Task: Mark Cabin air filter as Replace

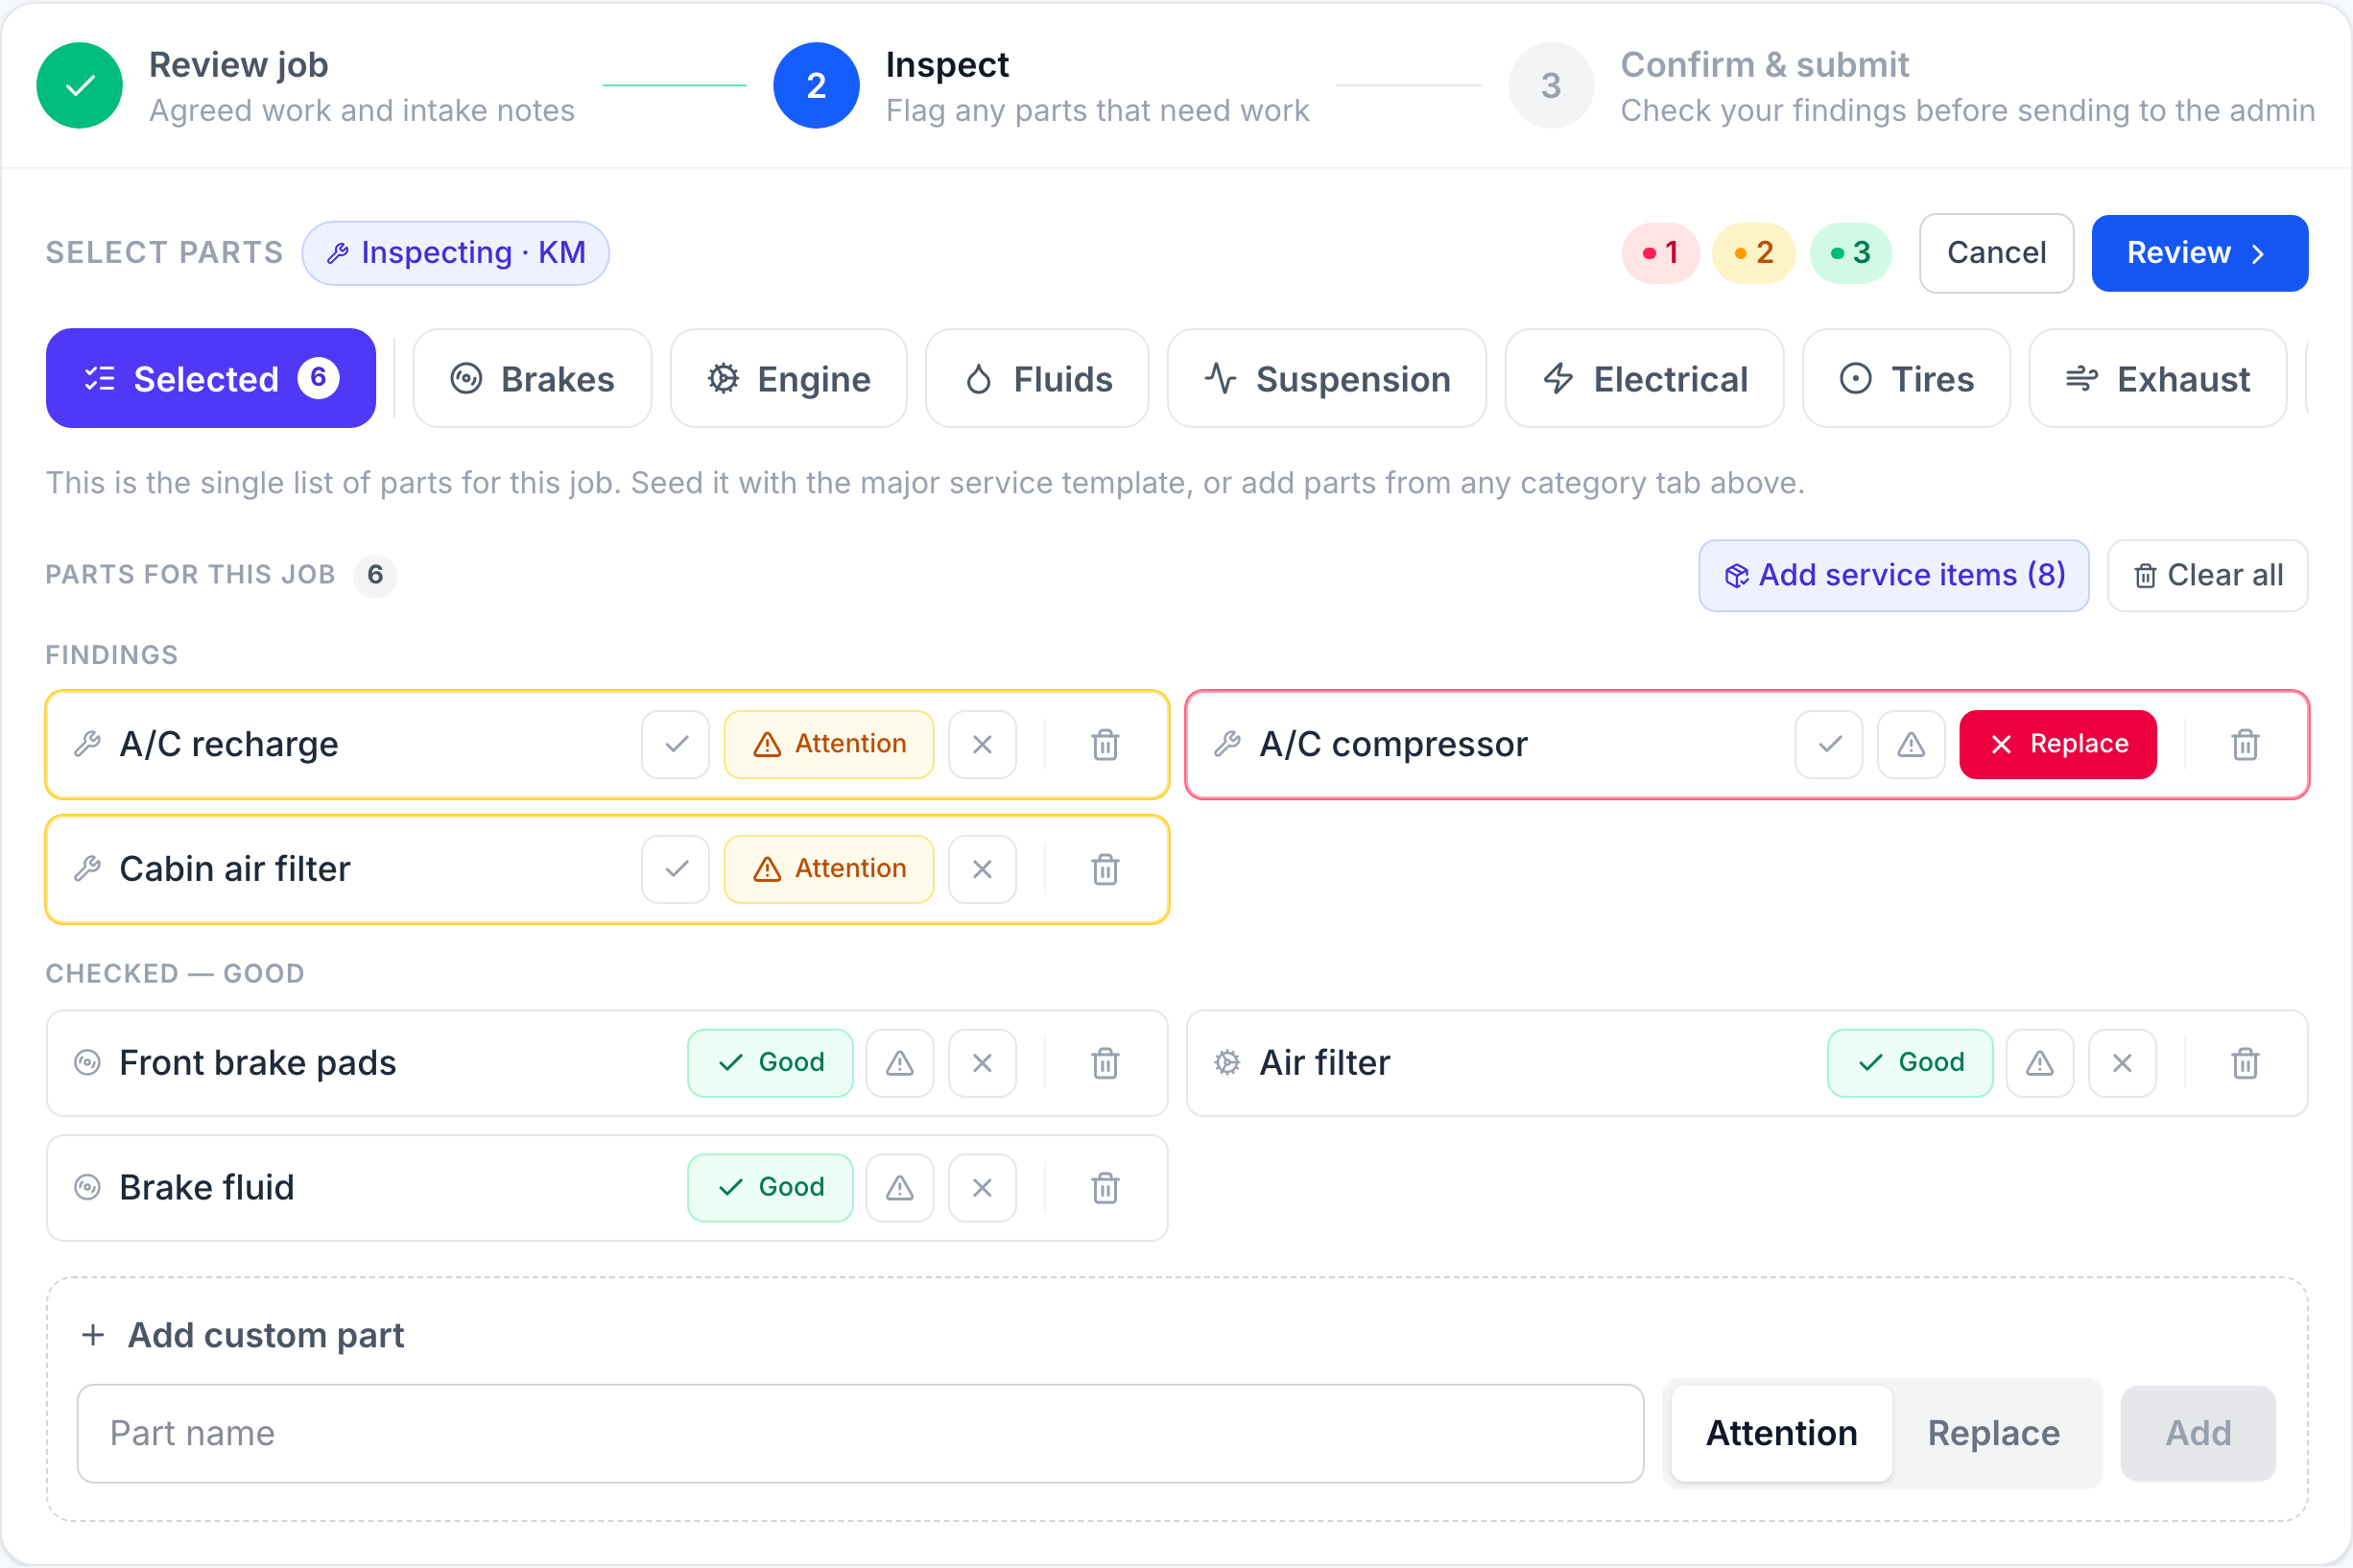Action: [x=982, y=869]
